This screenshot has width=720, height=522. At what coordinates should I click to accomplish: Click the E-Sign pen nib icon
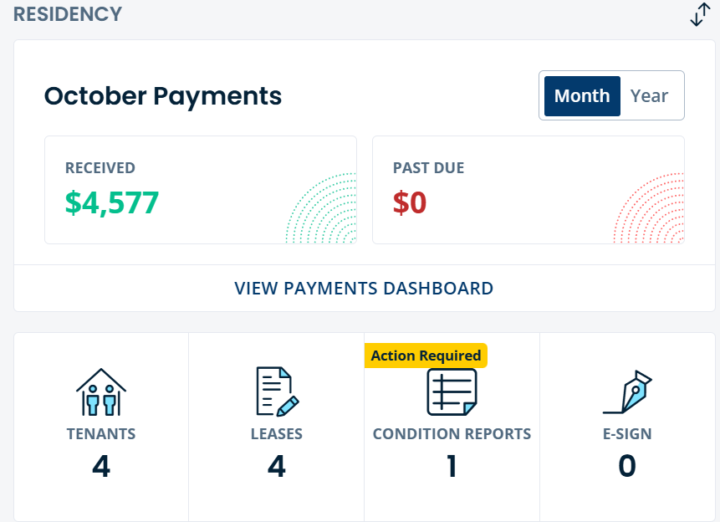click(x=627, y=392)
